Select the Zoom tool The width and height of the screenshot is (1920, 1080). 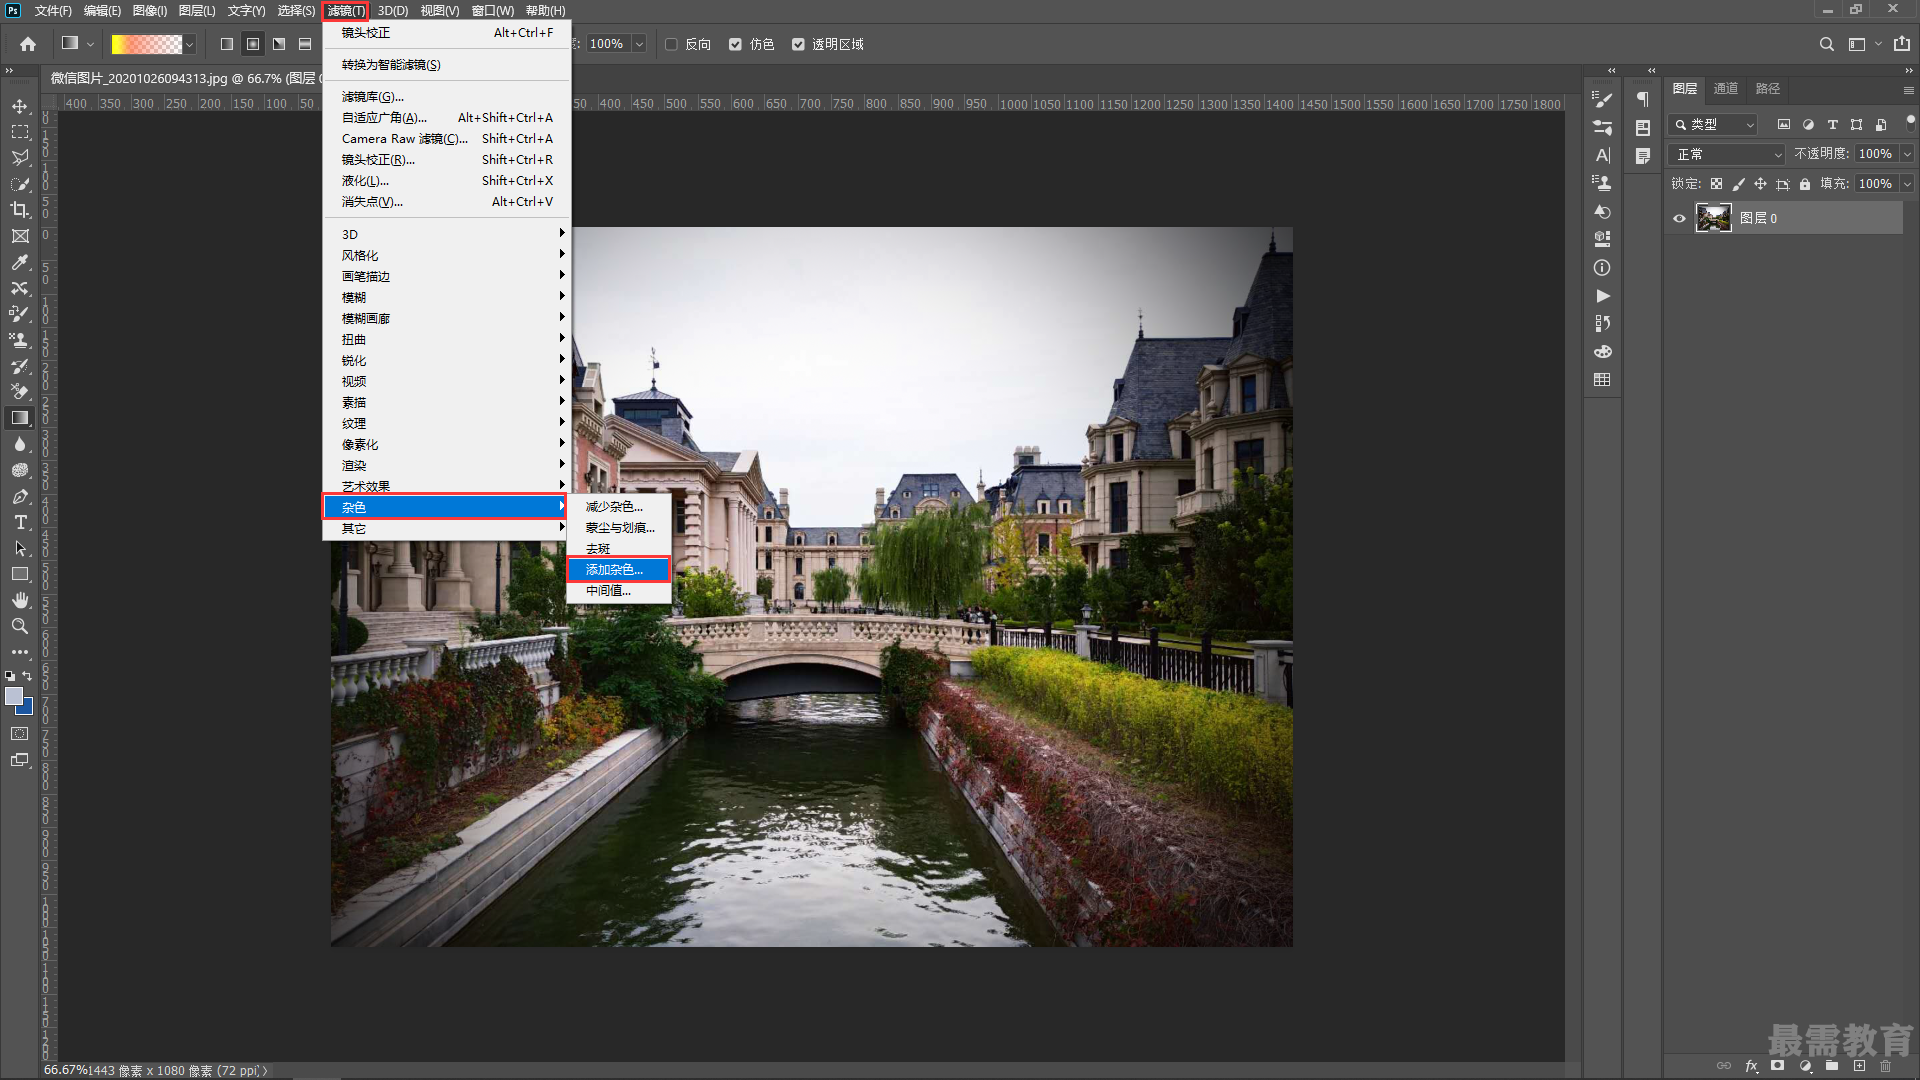(20, 626)
